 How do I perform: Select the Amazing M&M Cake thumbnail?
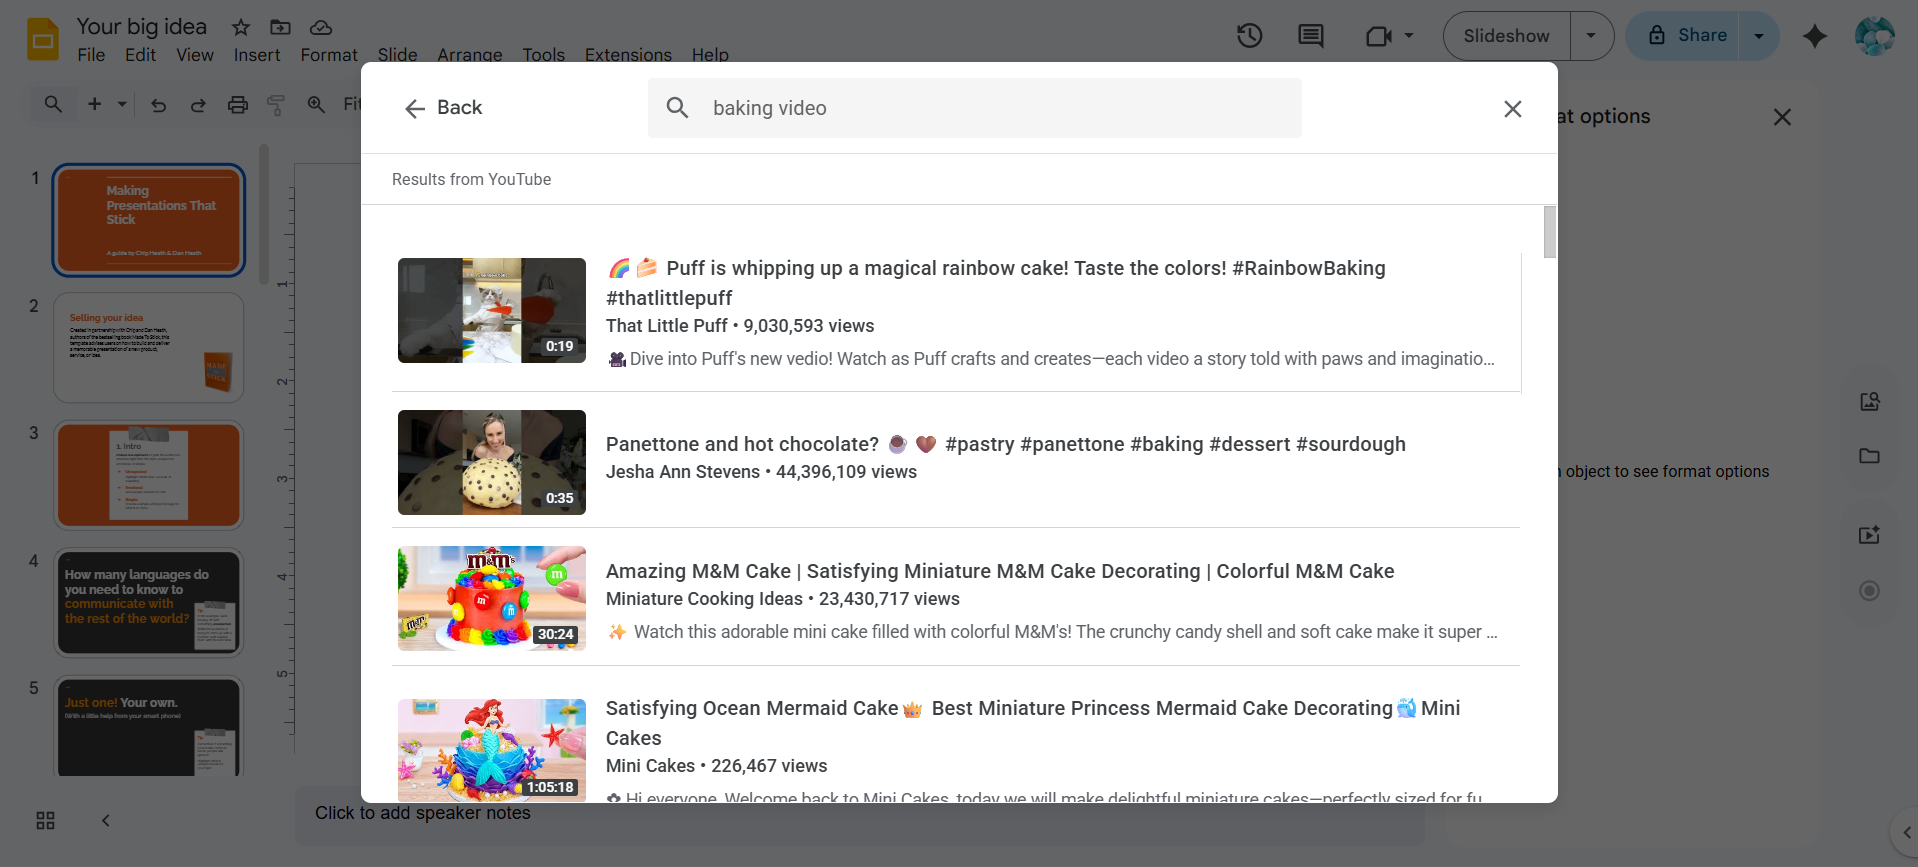[492, 598]
